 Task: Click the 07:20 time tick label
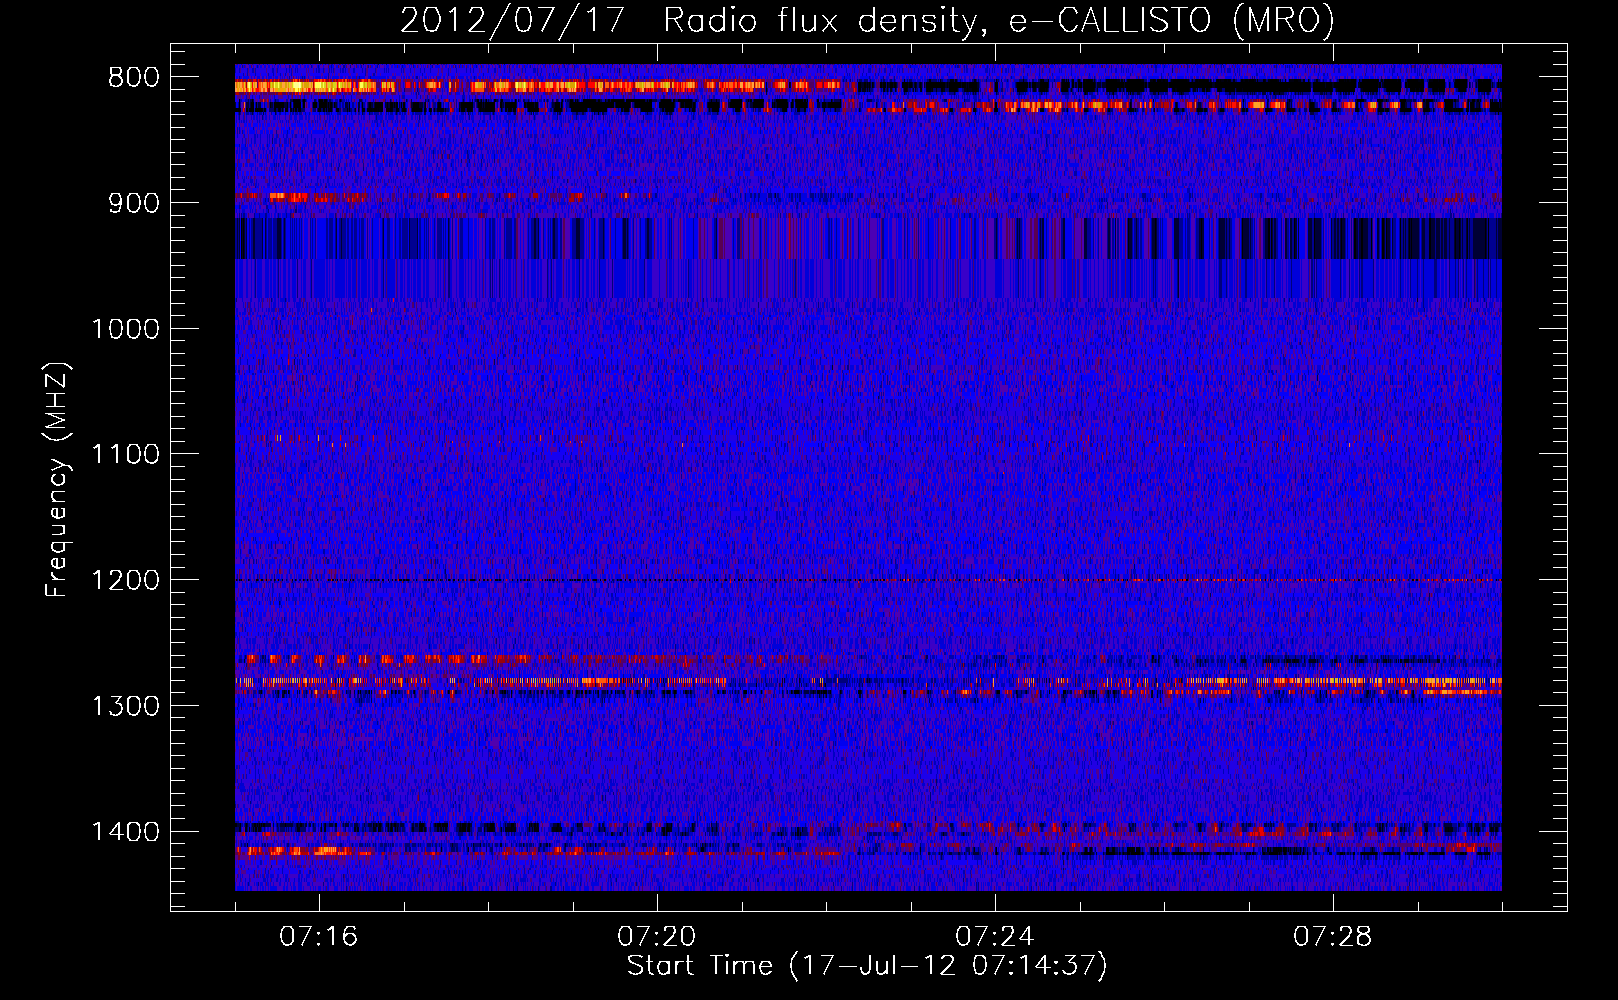657,937
